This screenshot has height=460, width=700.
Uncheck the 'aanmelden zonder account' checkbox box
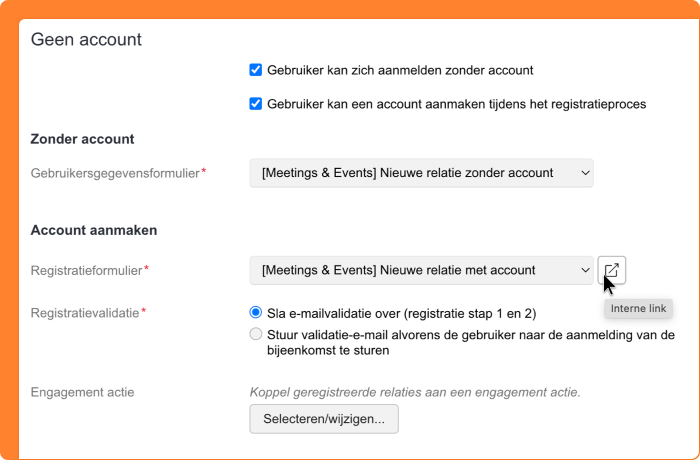point(256,71)
